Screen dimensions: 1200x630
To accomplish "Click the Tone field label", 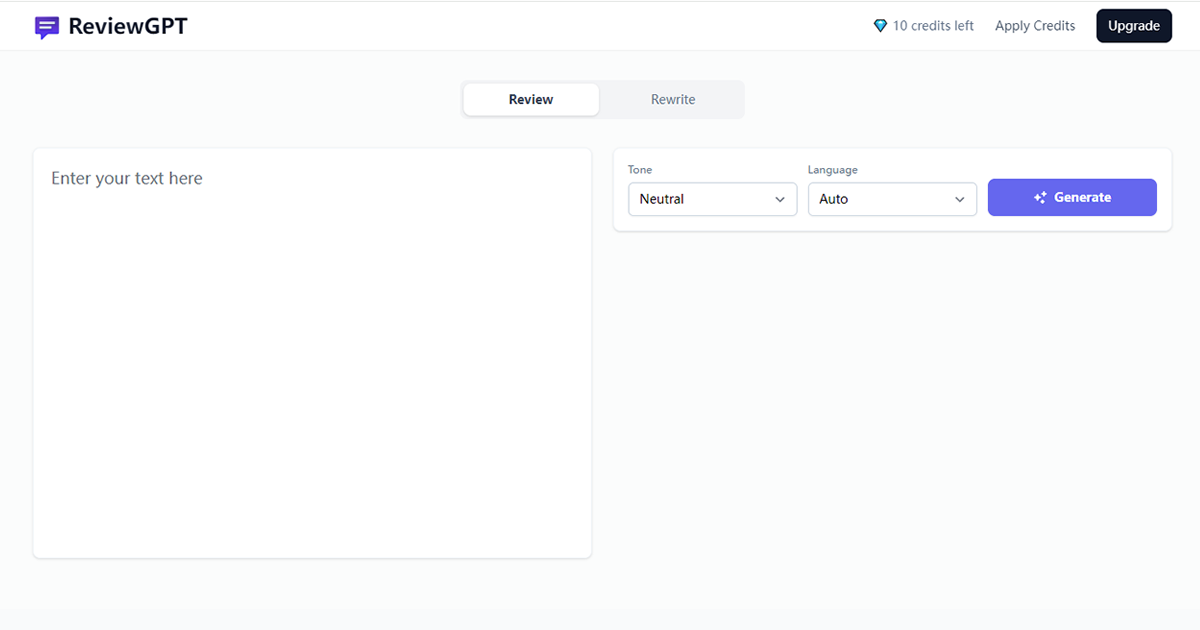I will [640, 170].
